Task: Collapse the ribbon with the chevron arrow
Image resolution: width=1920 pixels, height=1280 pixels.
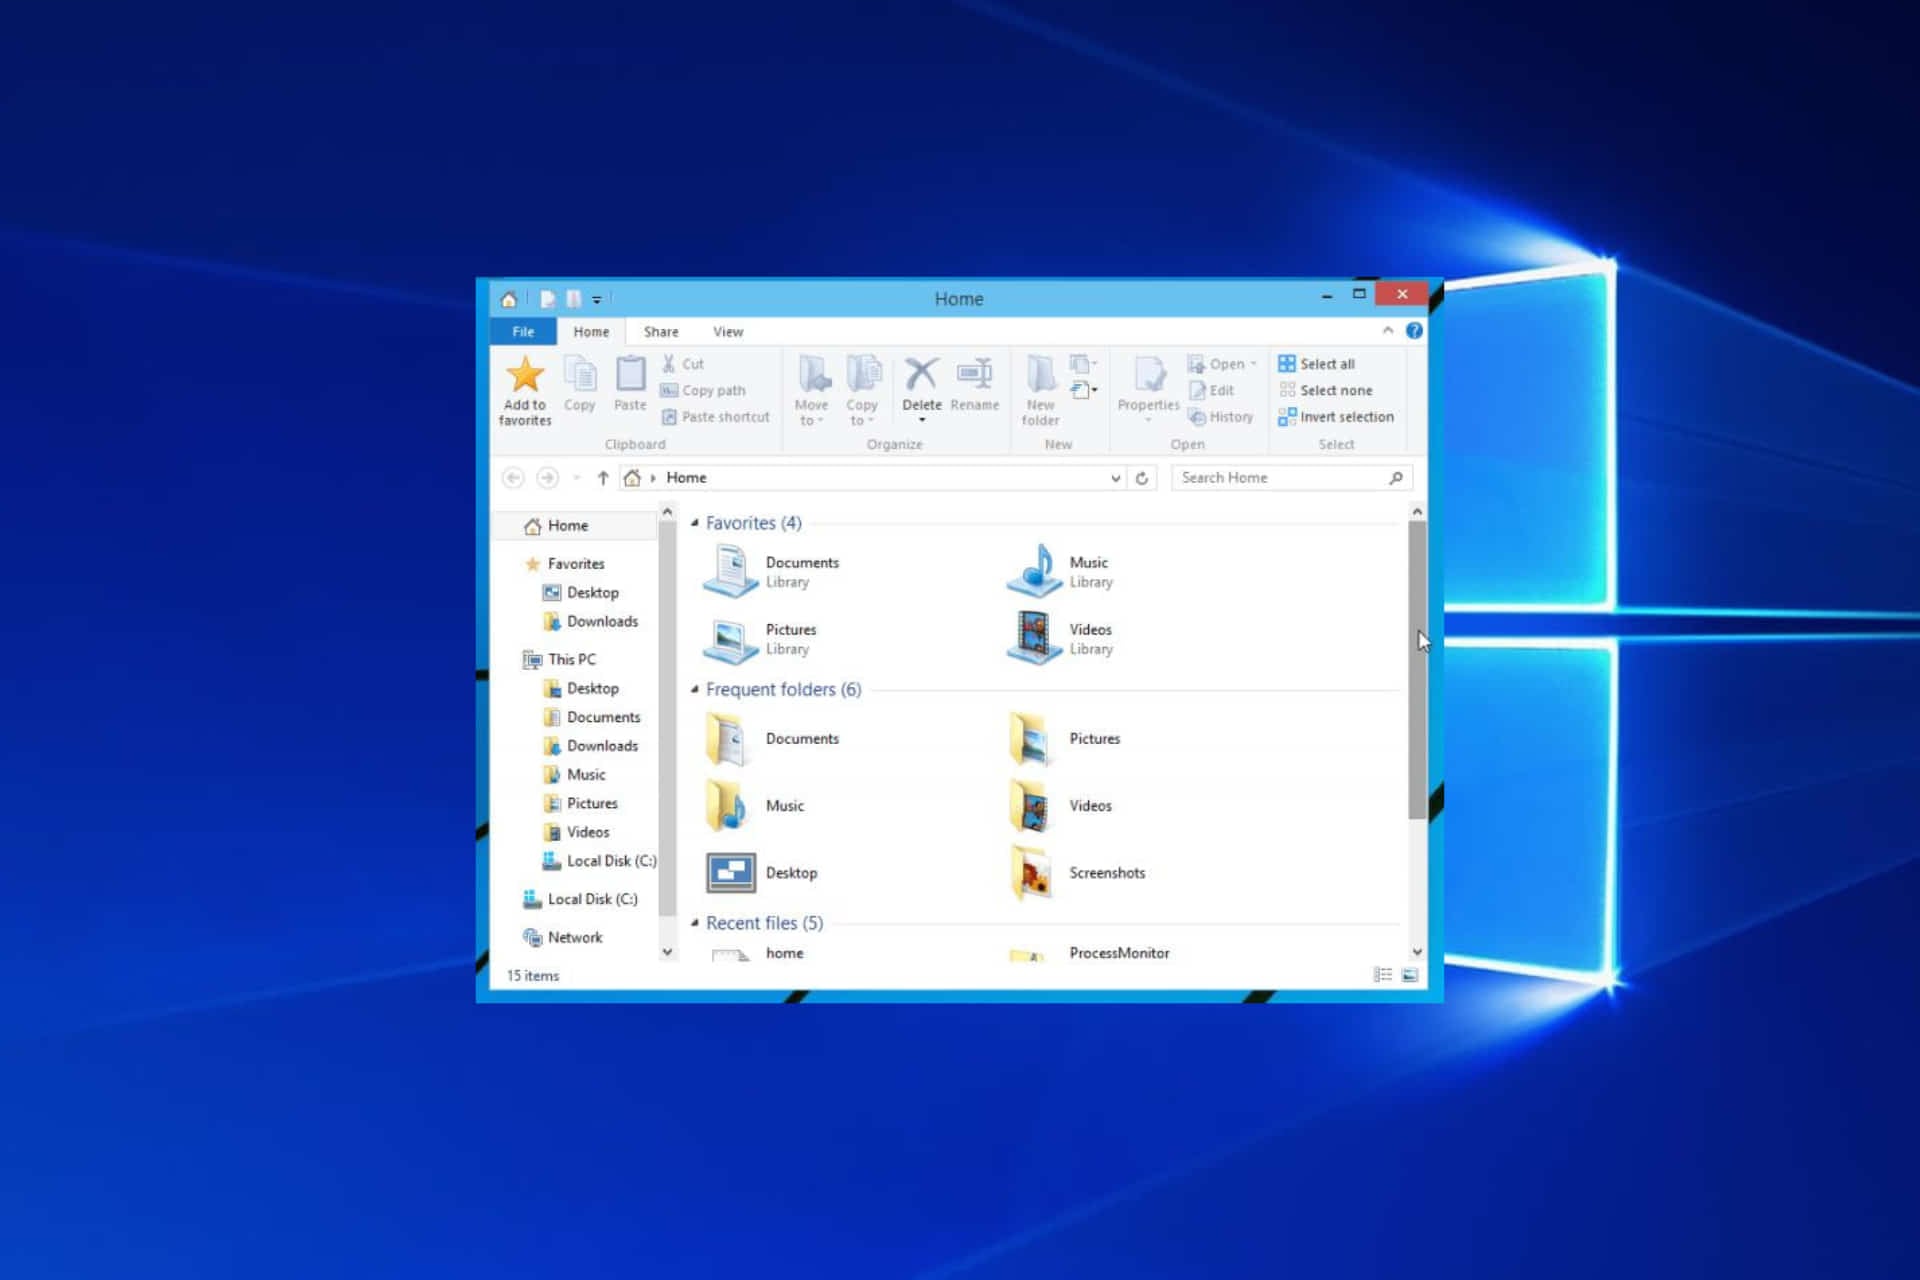Action: (1388, 331)
